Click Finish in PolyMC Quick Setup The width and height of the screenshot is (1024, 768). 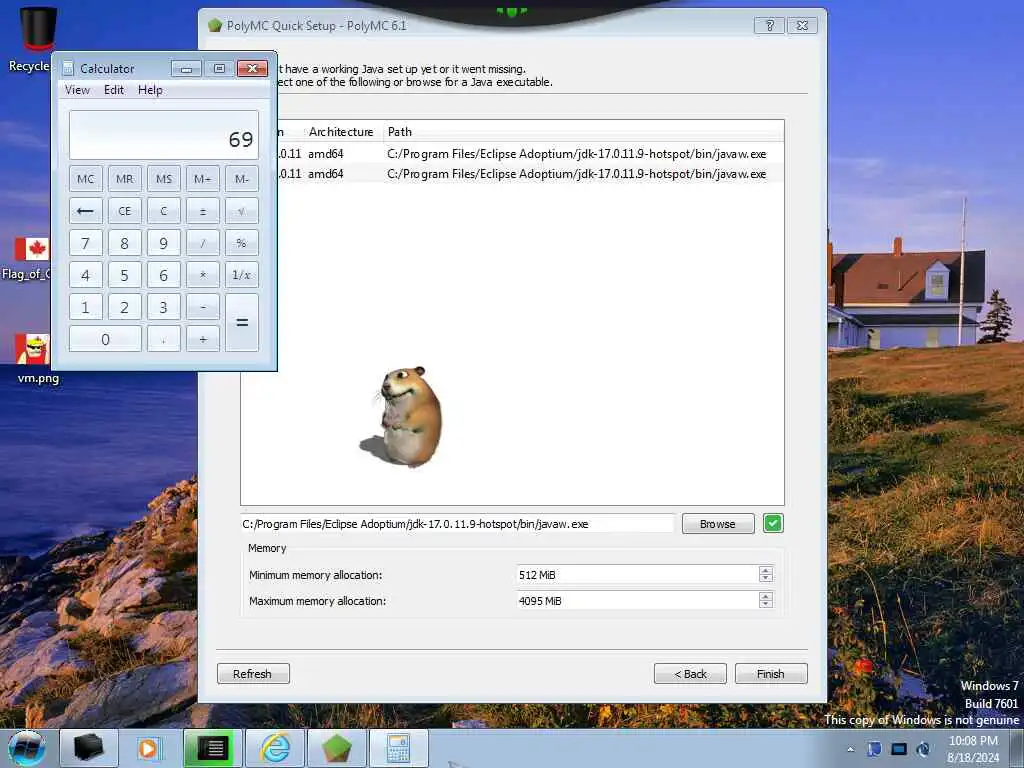771,674
